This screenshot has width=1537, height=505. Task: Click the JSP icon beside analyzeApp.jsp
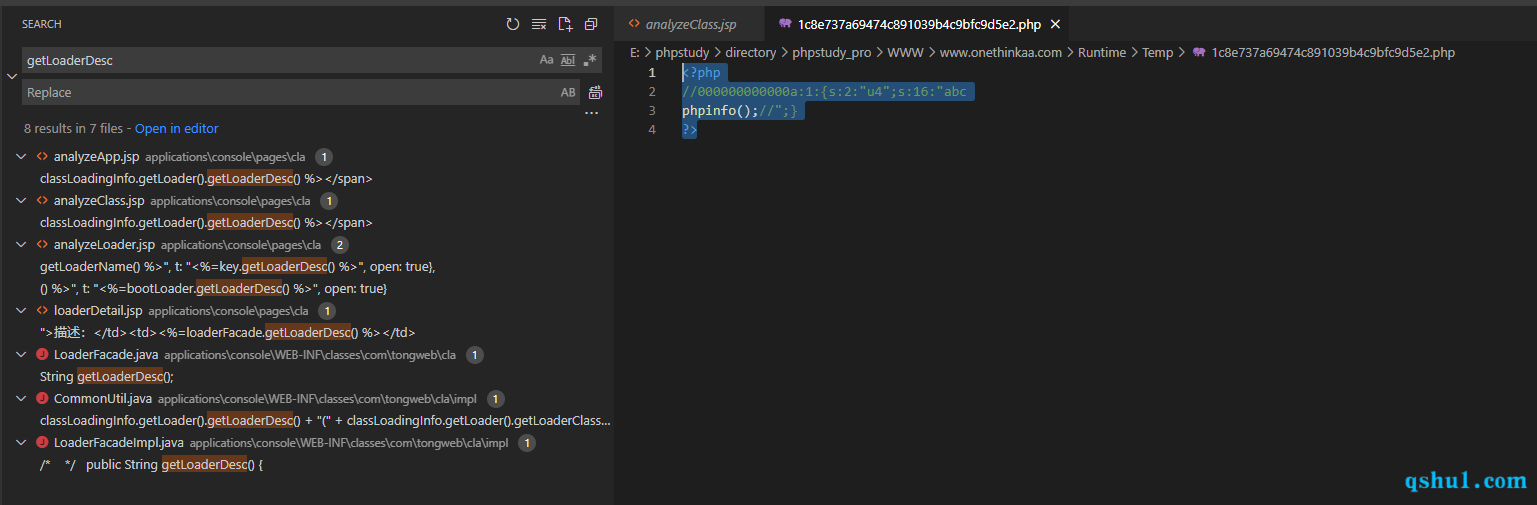42,157
